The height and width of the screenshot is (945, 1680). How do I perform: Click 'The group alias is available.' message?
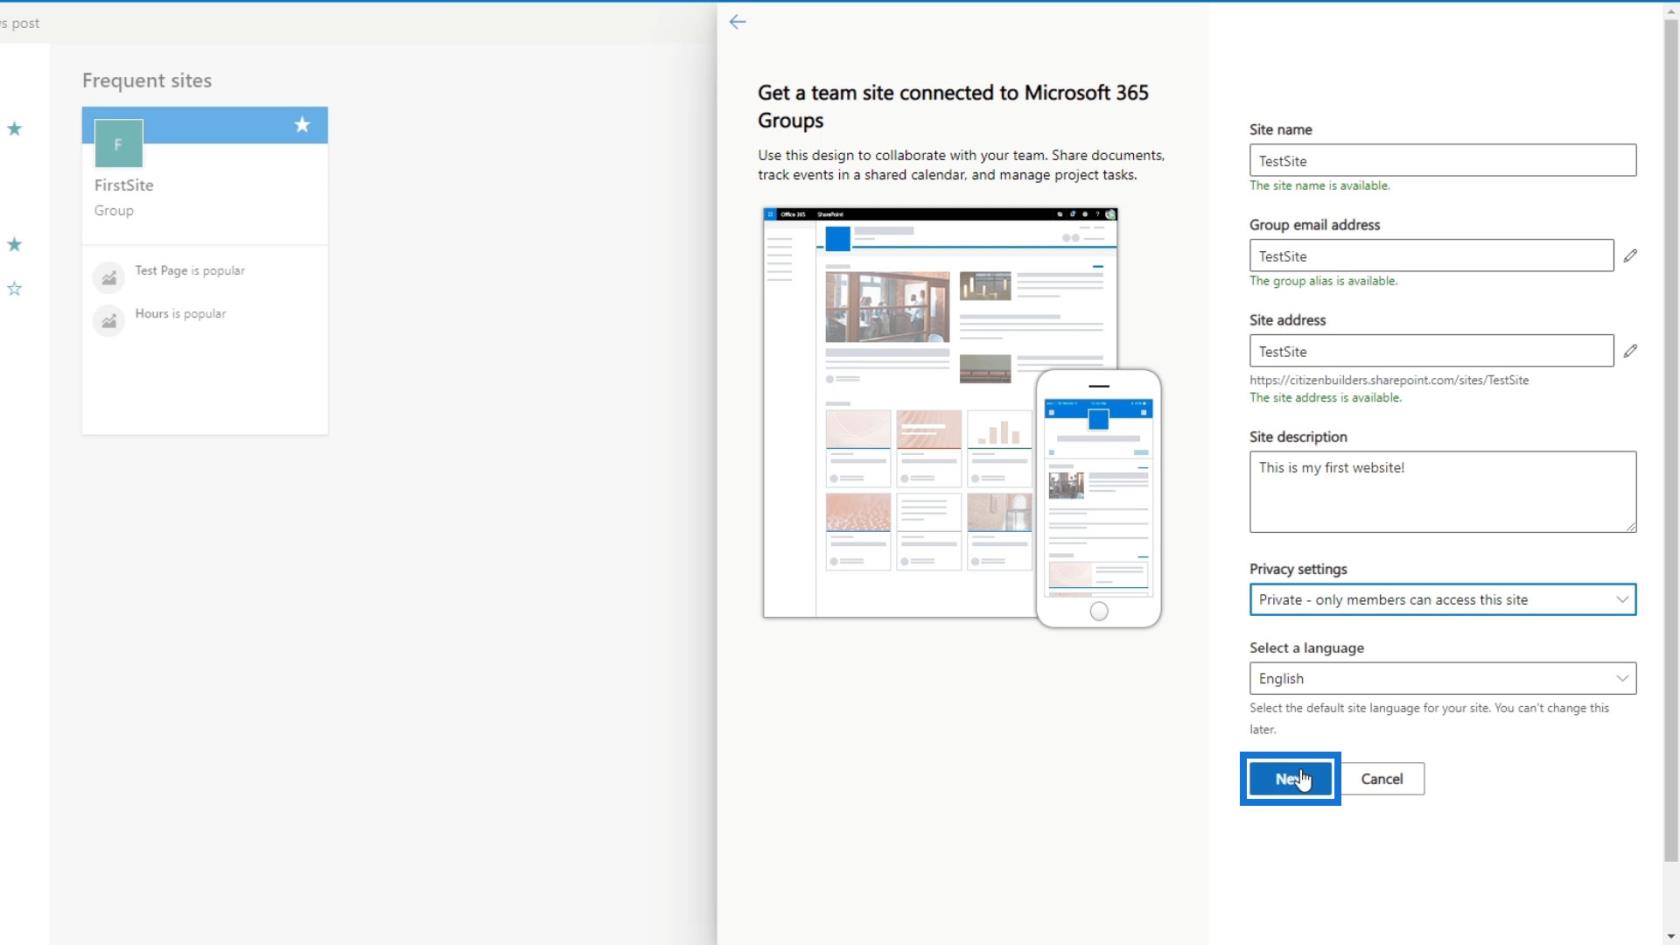pyautogui.click(x=1323, y=281)
